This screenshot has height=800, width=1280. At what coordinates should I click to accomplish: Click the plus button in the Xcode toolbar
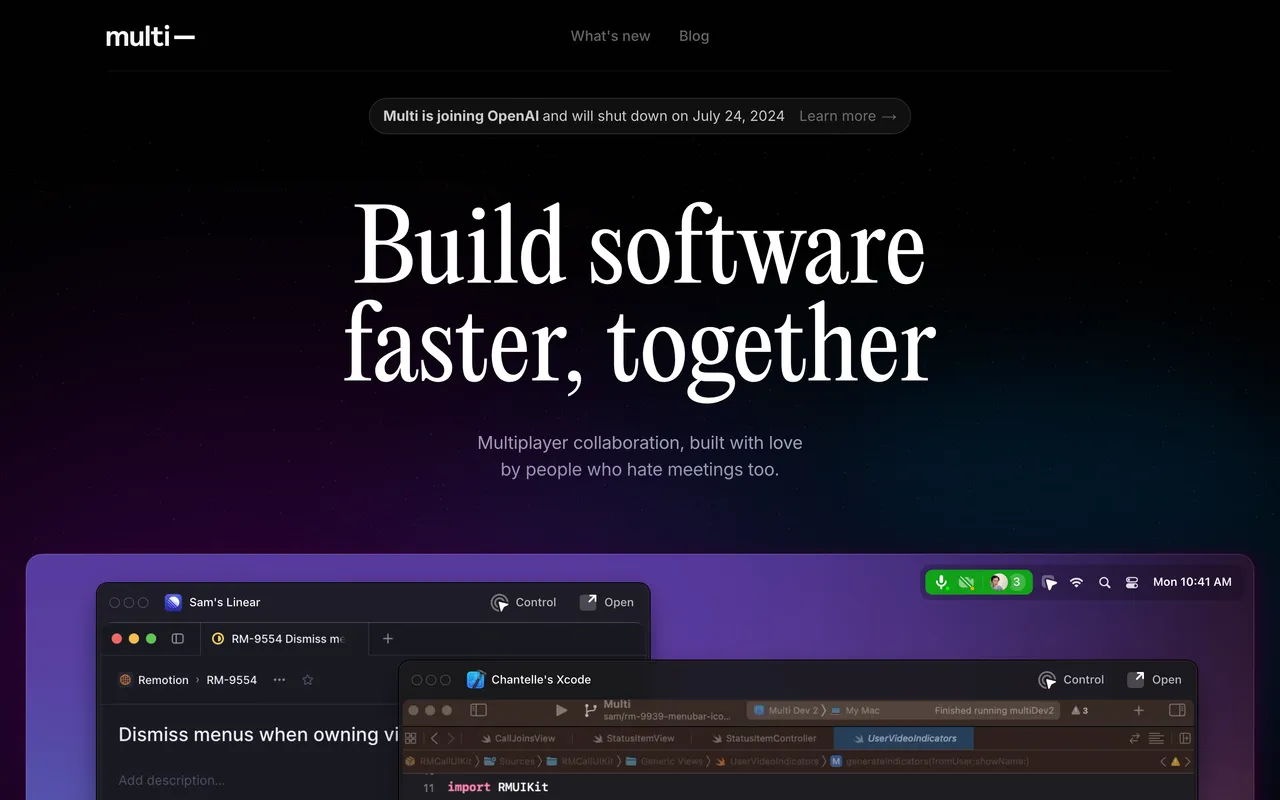[x=1138, y=710]
